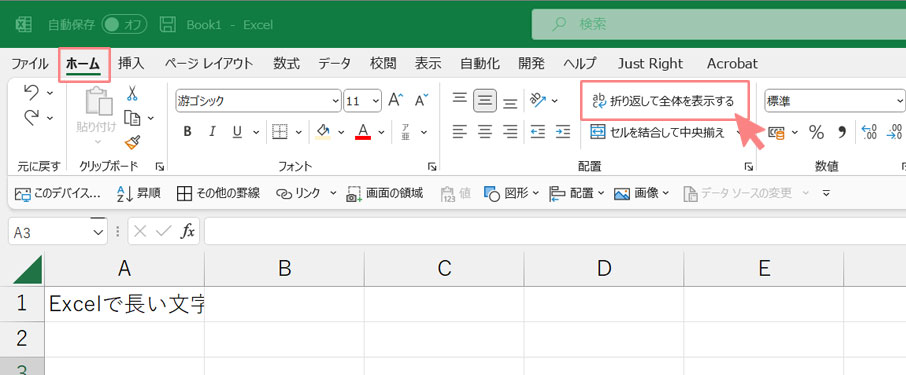The image size is (906, 375).
Task: Click セルを結合して中央揃え merge button
Action: [658, 133]
